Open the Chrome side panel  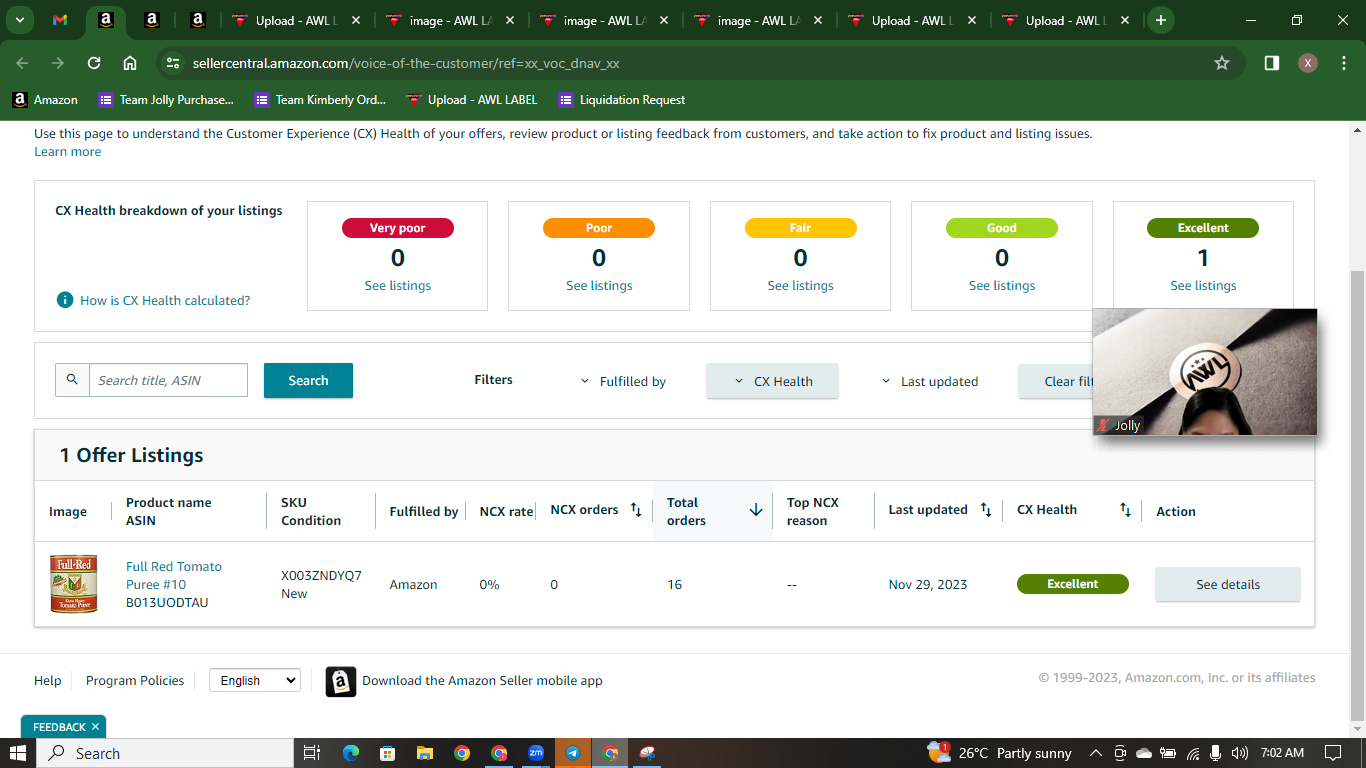click(1271, 63)
